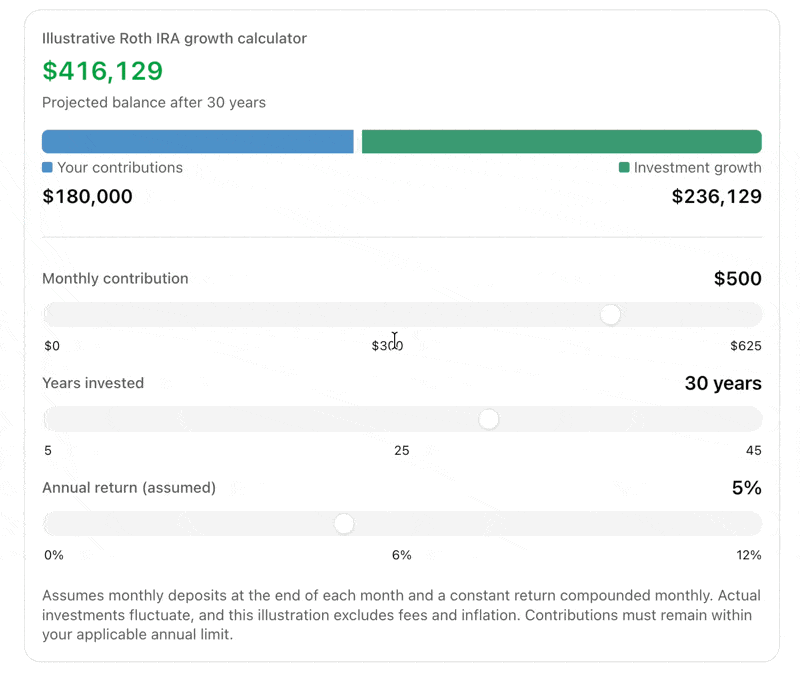Click the Monthly contribution label
Screen dimensions: 800x677
[115, 279]
